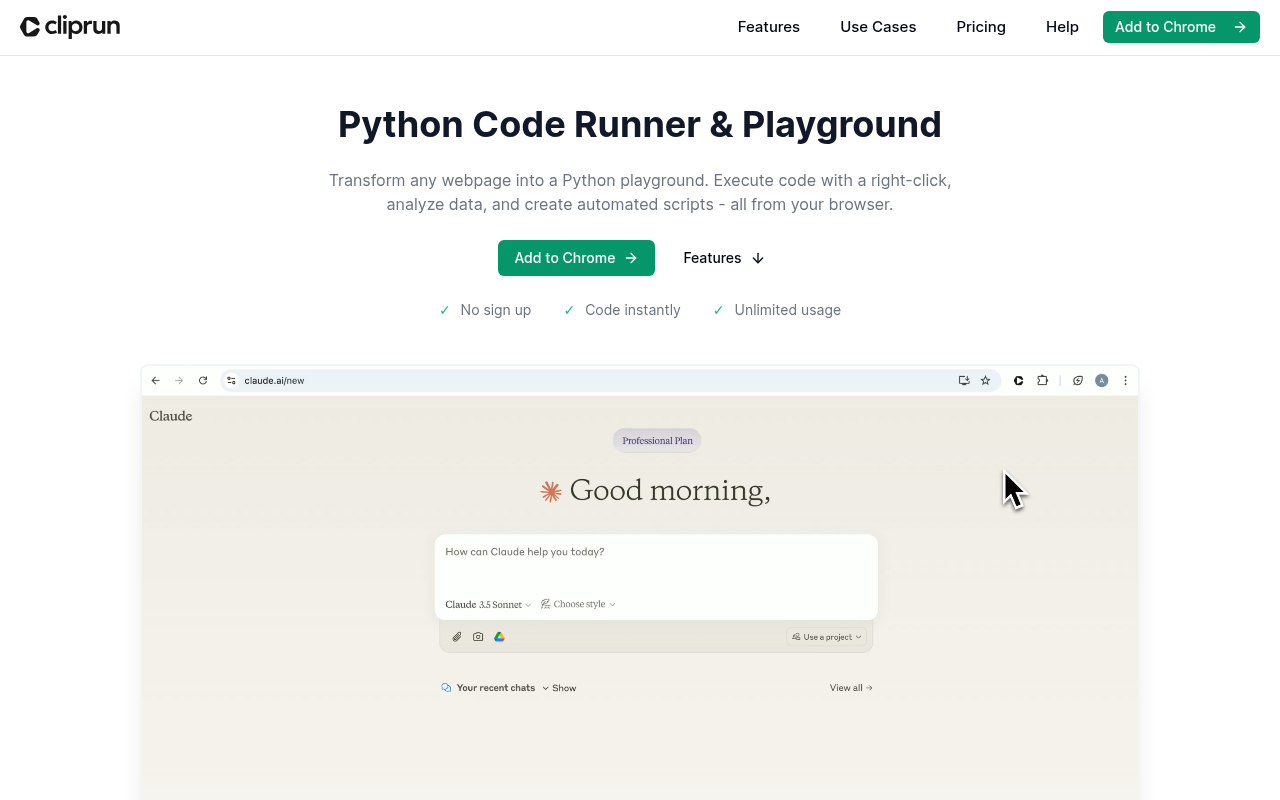Image resolution: width=1280 pixels, height=800 pixels.
Task: Click the install app icon in address bar
Action: 964,380
